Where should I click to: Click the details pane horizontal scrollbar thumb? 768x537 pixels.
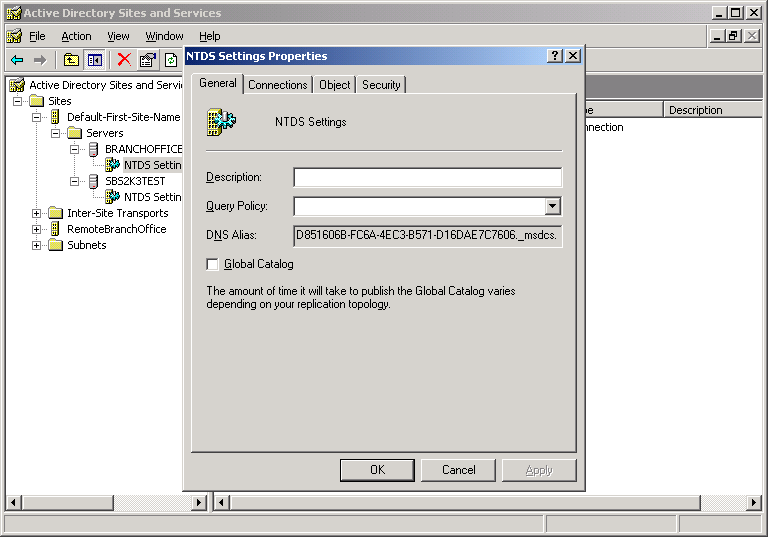[x=465, y=502]
